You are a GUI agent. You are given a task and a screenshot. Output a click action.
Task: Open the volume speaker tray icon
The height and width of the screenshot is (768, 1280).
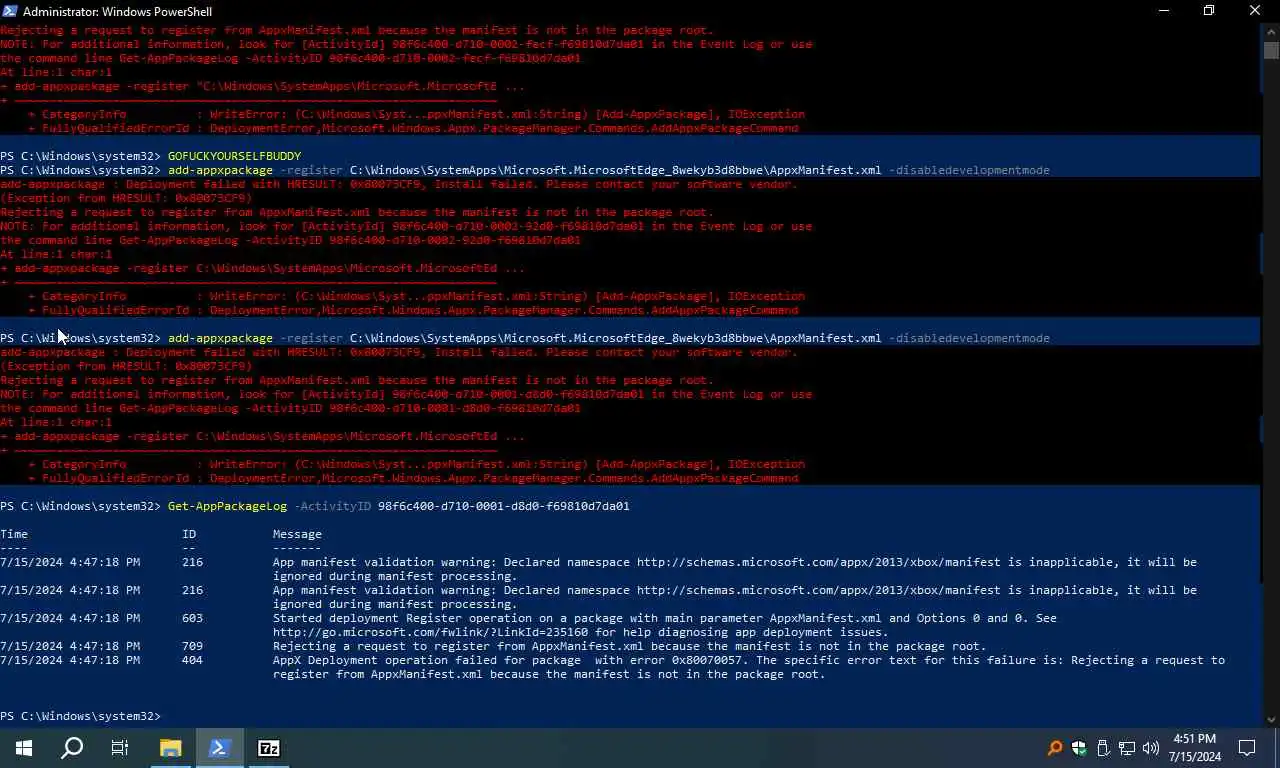pos(1151,748)
